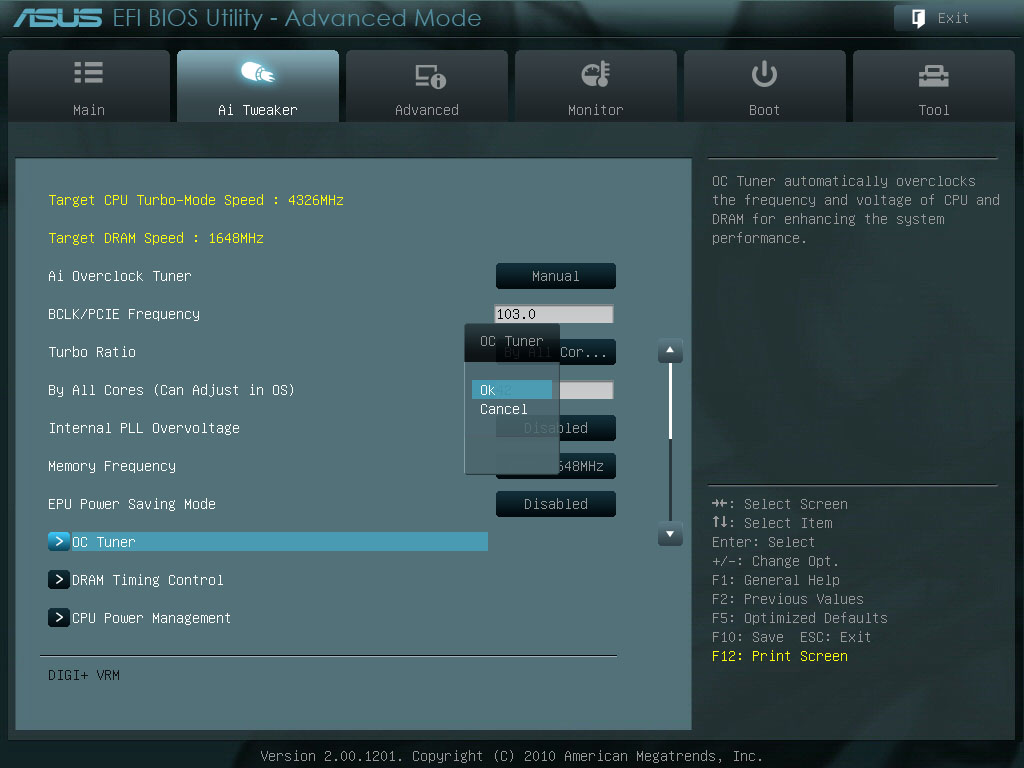Click the Ai Tweaker comet icon
The height and width of the screenshot is (768, 1024).
(257, 72)
